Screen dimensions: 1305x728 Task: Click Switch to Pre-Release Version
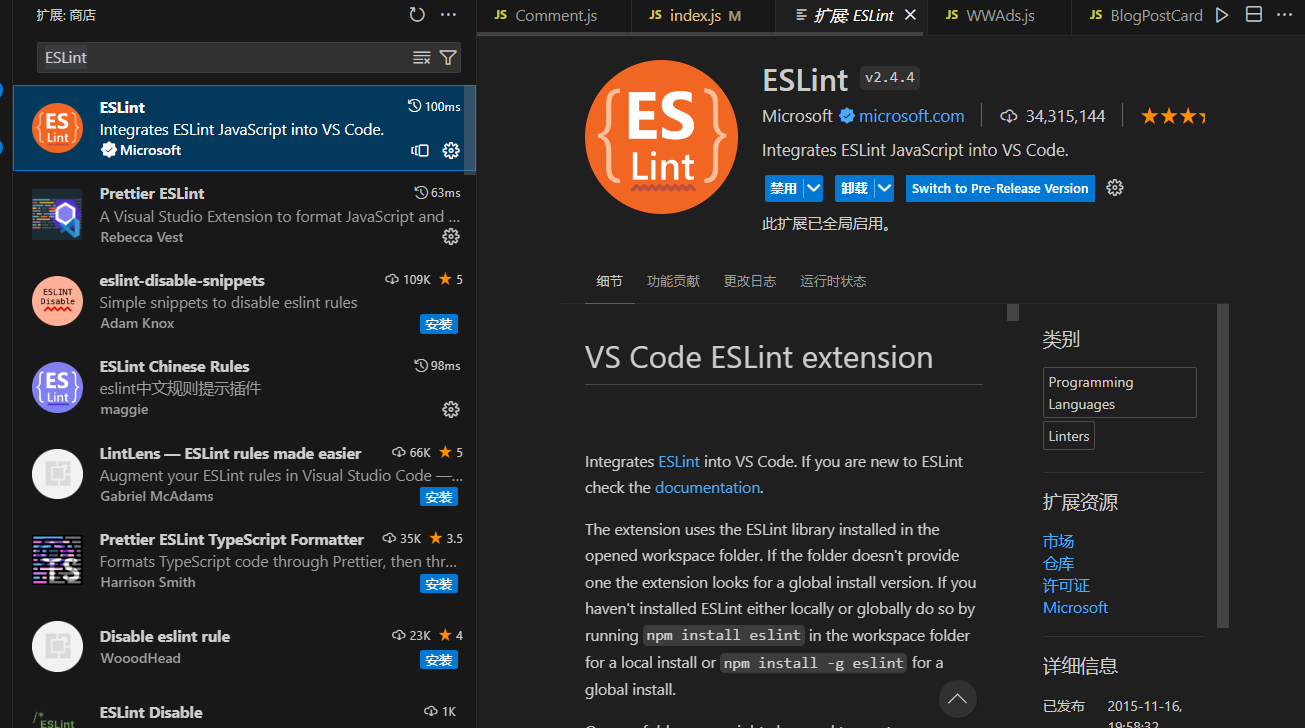click(1000, 188)
